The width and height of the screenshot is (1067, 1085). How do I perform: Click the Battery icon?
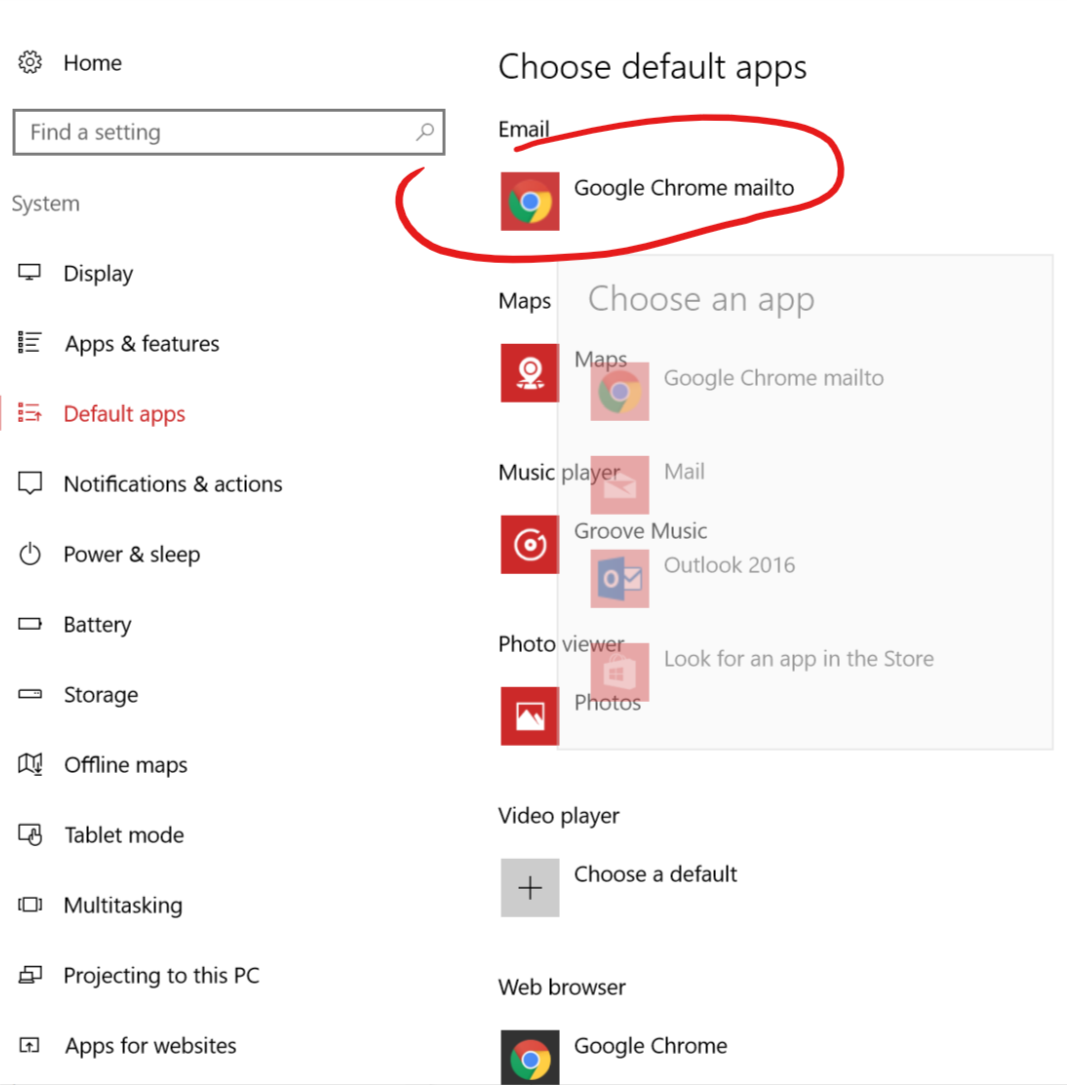point(30,624)
